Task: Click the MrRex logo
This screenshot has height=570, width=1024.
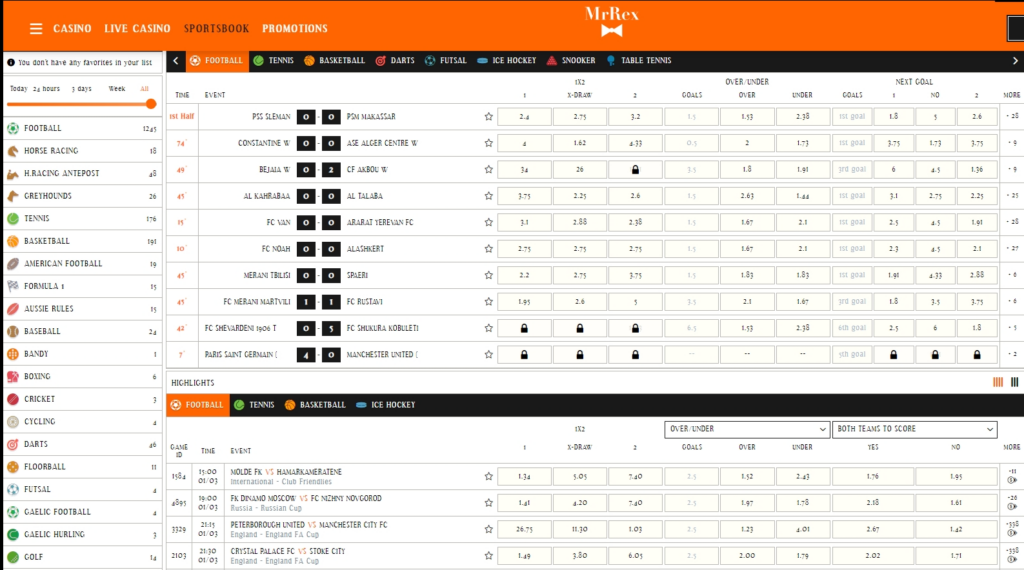Action: (x=611, y=22)
